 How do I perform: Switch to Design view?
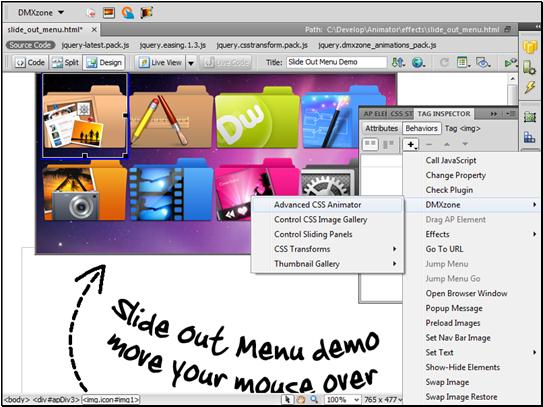(x=104, y=63)
